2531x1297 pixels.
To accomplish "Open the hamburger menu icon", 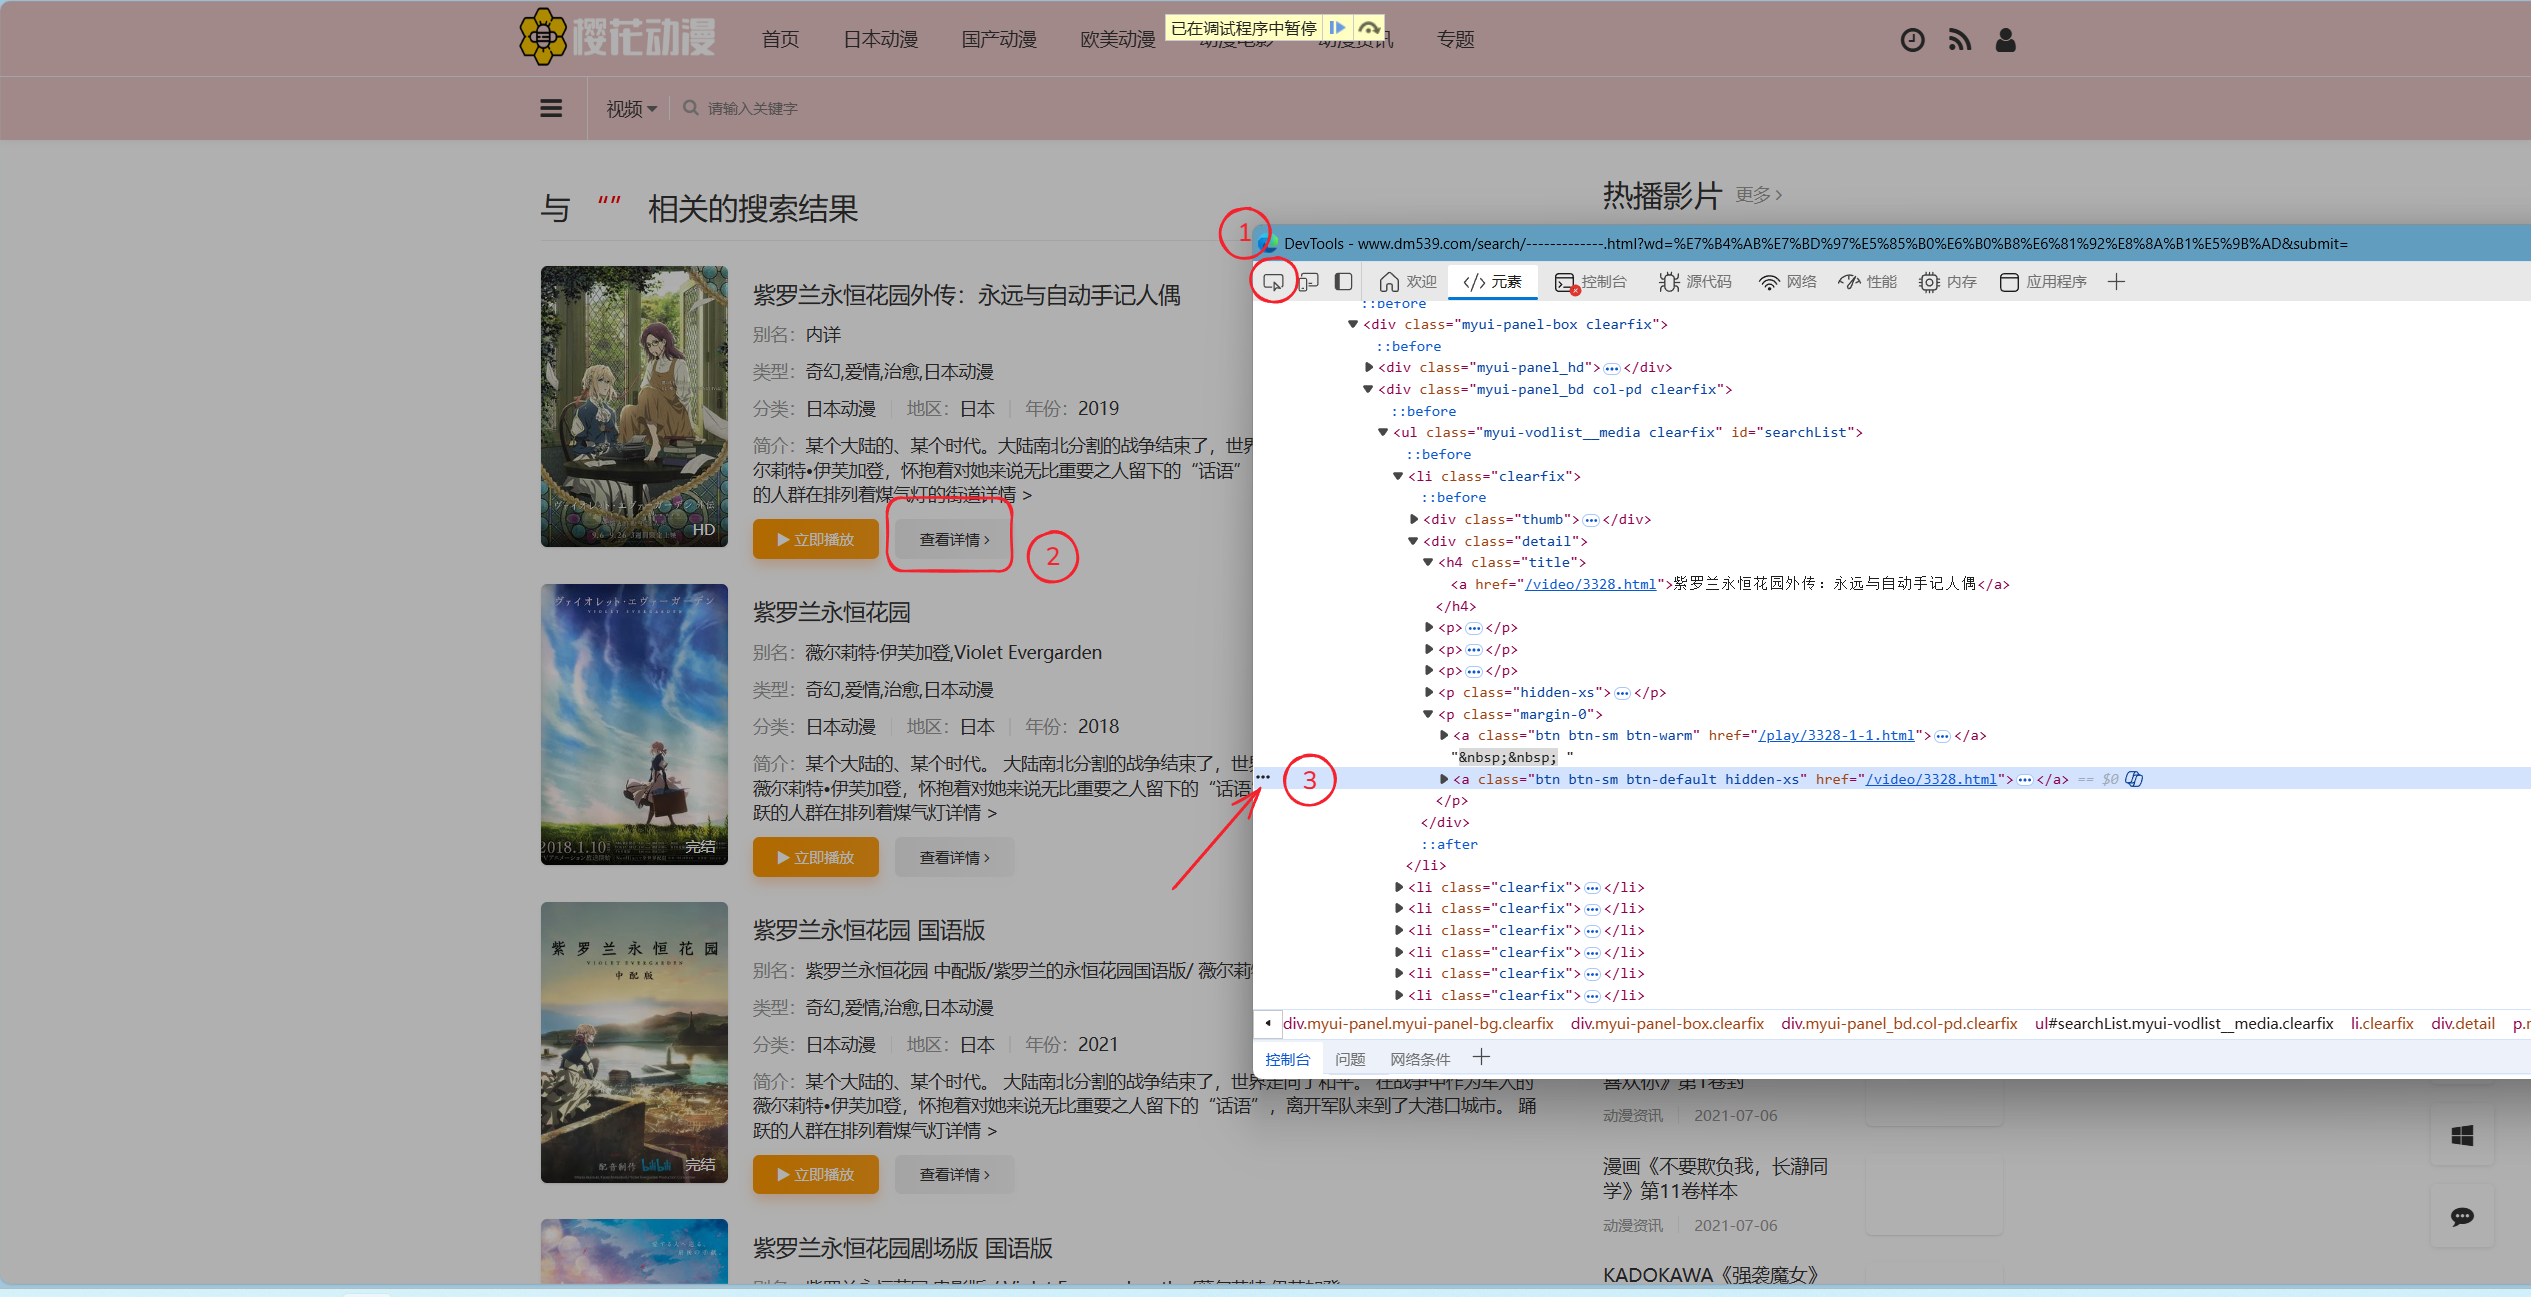I will tap(551, 108).
